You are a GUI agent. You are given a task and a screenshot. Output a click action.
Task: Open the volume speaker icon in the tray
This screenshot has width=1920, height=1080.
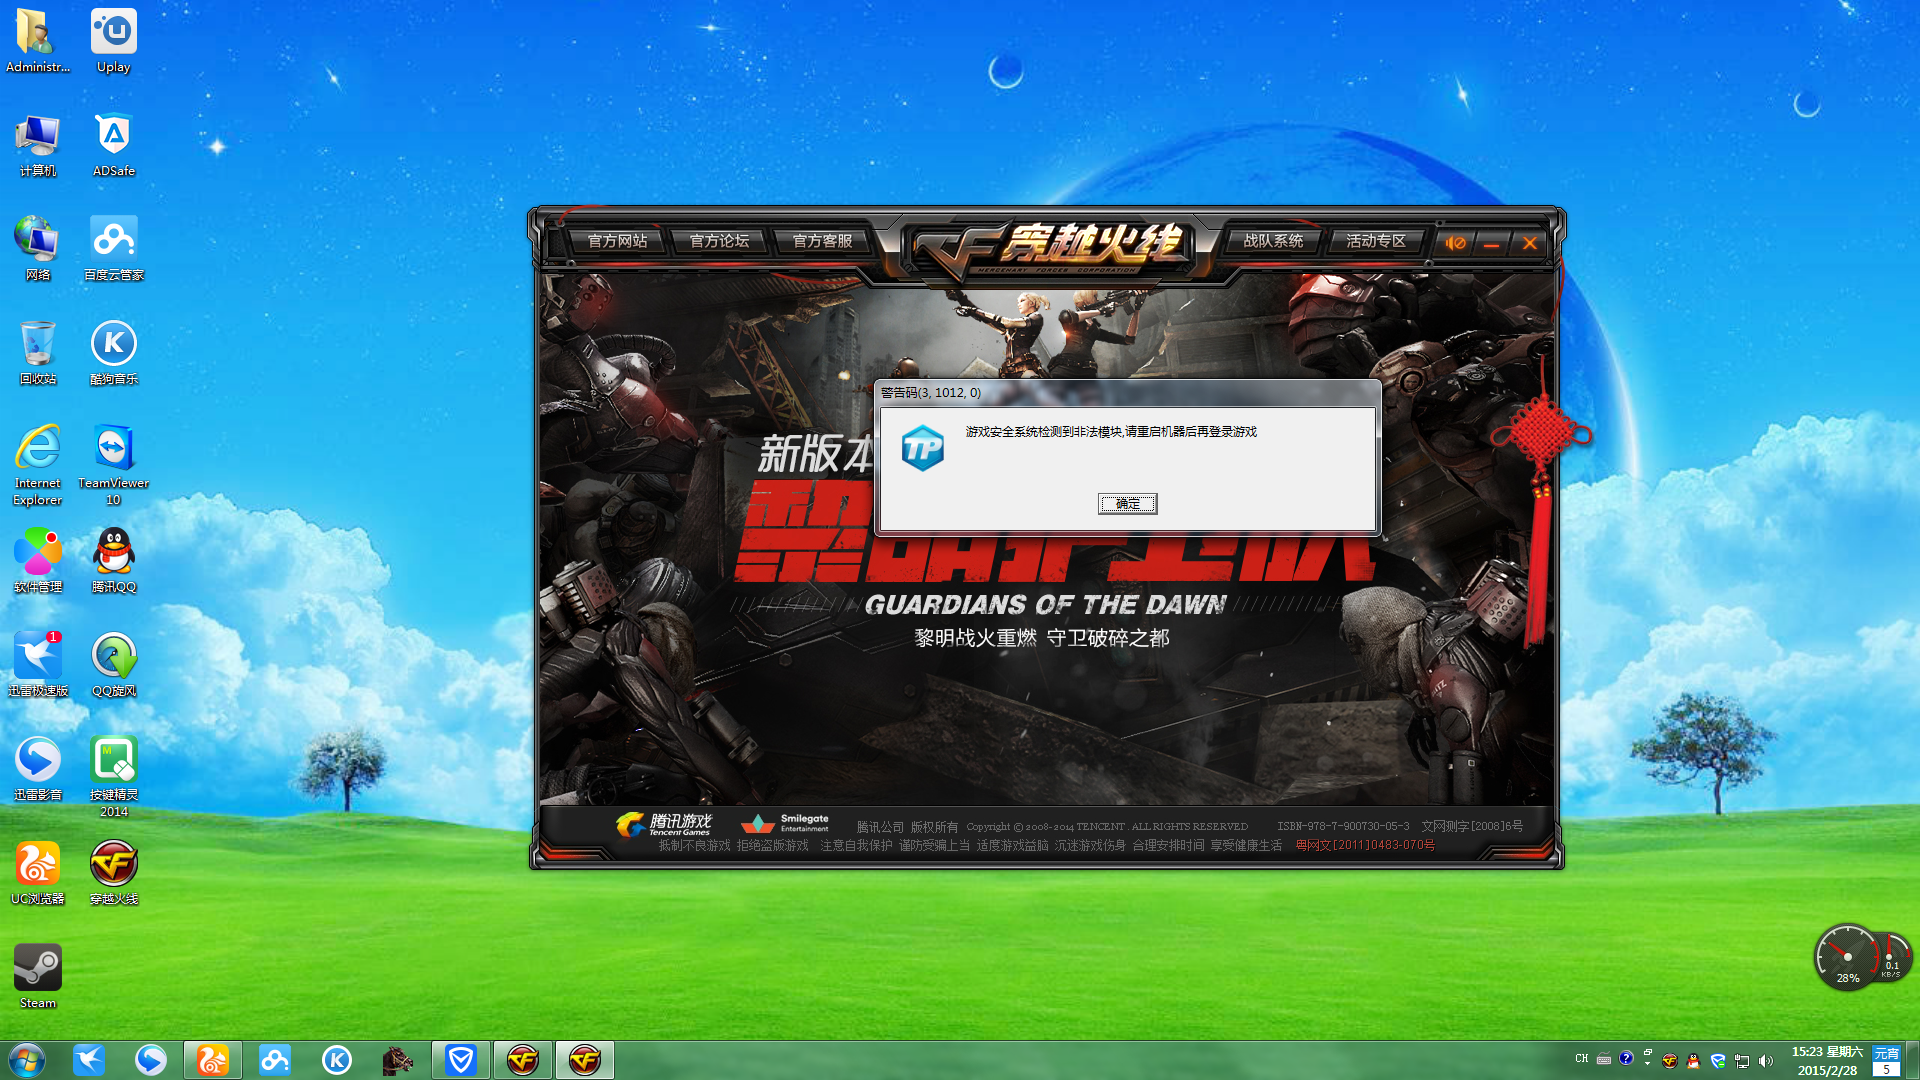(x=1766, y=1061)
